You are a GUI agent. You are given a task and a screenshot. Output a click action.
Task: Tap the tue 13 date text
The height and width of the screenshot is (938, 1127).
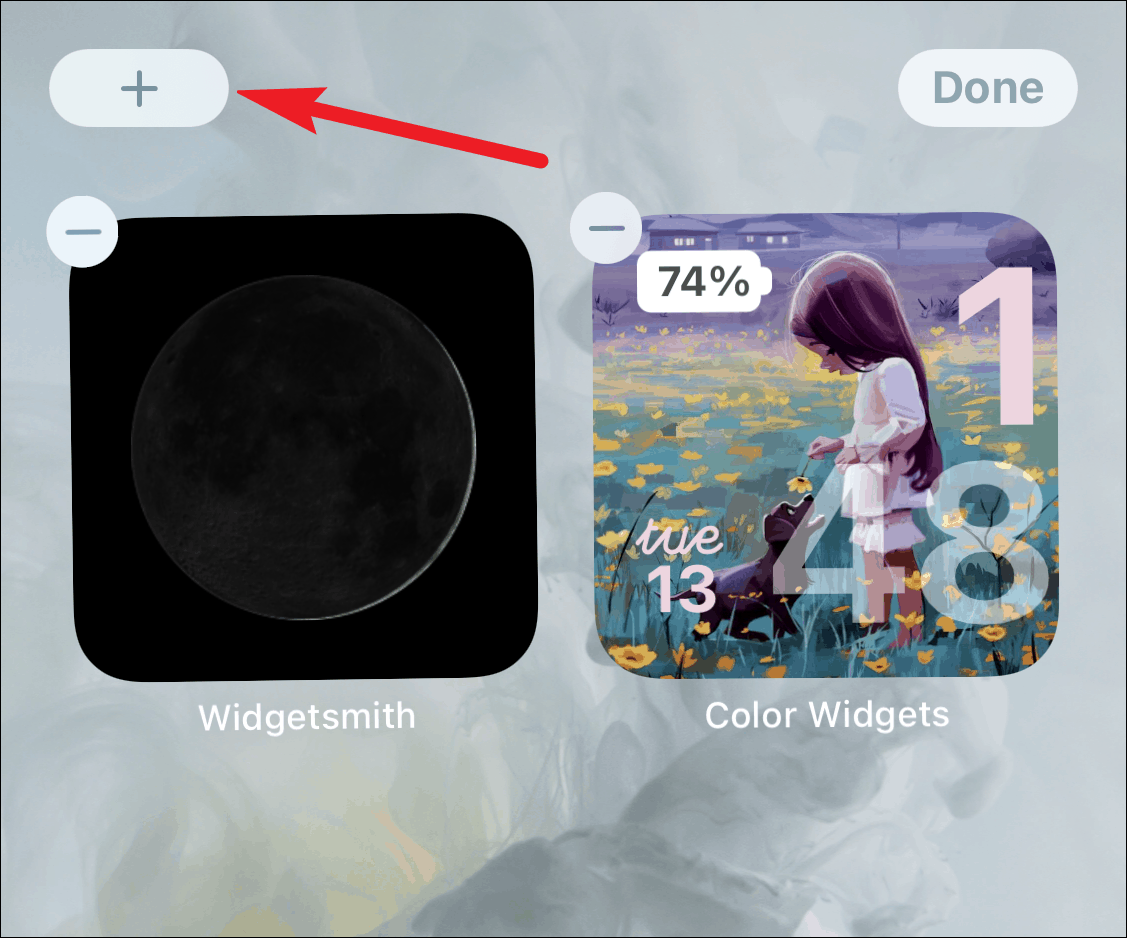[x=680, y=566]
